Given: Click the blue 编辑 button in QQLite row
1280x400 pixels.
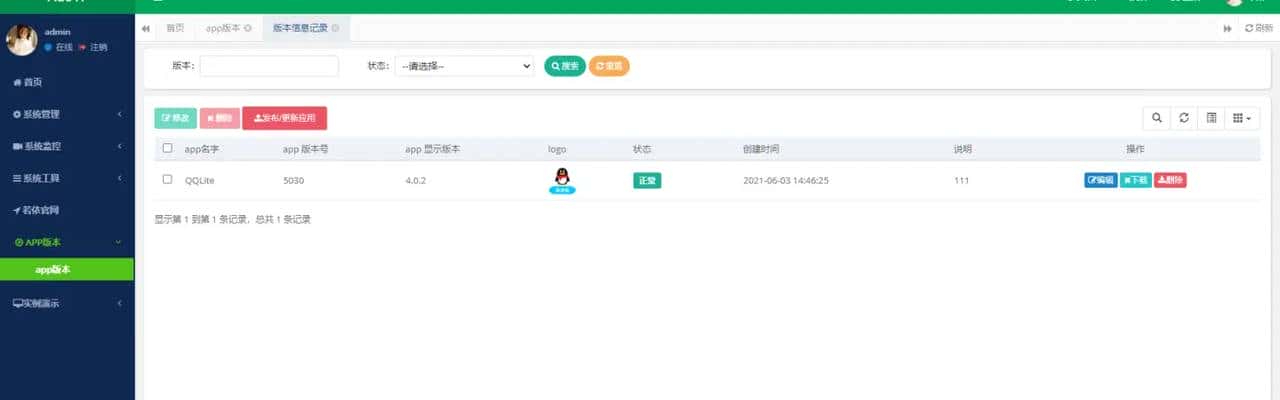Looking at the screenshot, I should click(x=1101, y=180).
